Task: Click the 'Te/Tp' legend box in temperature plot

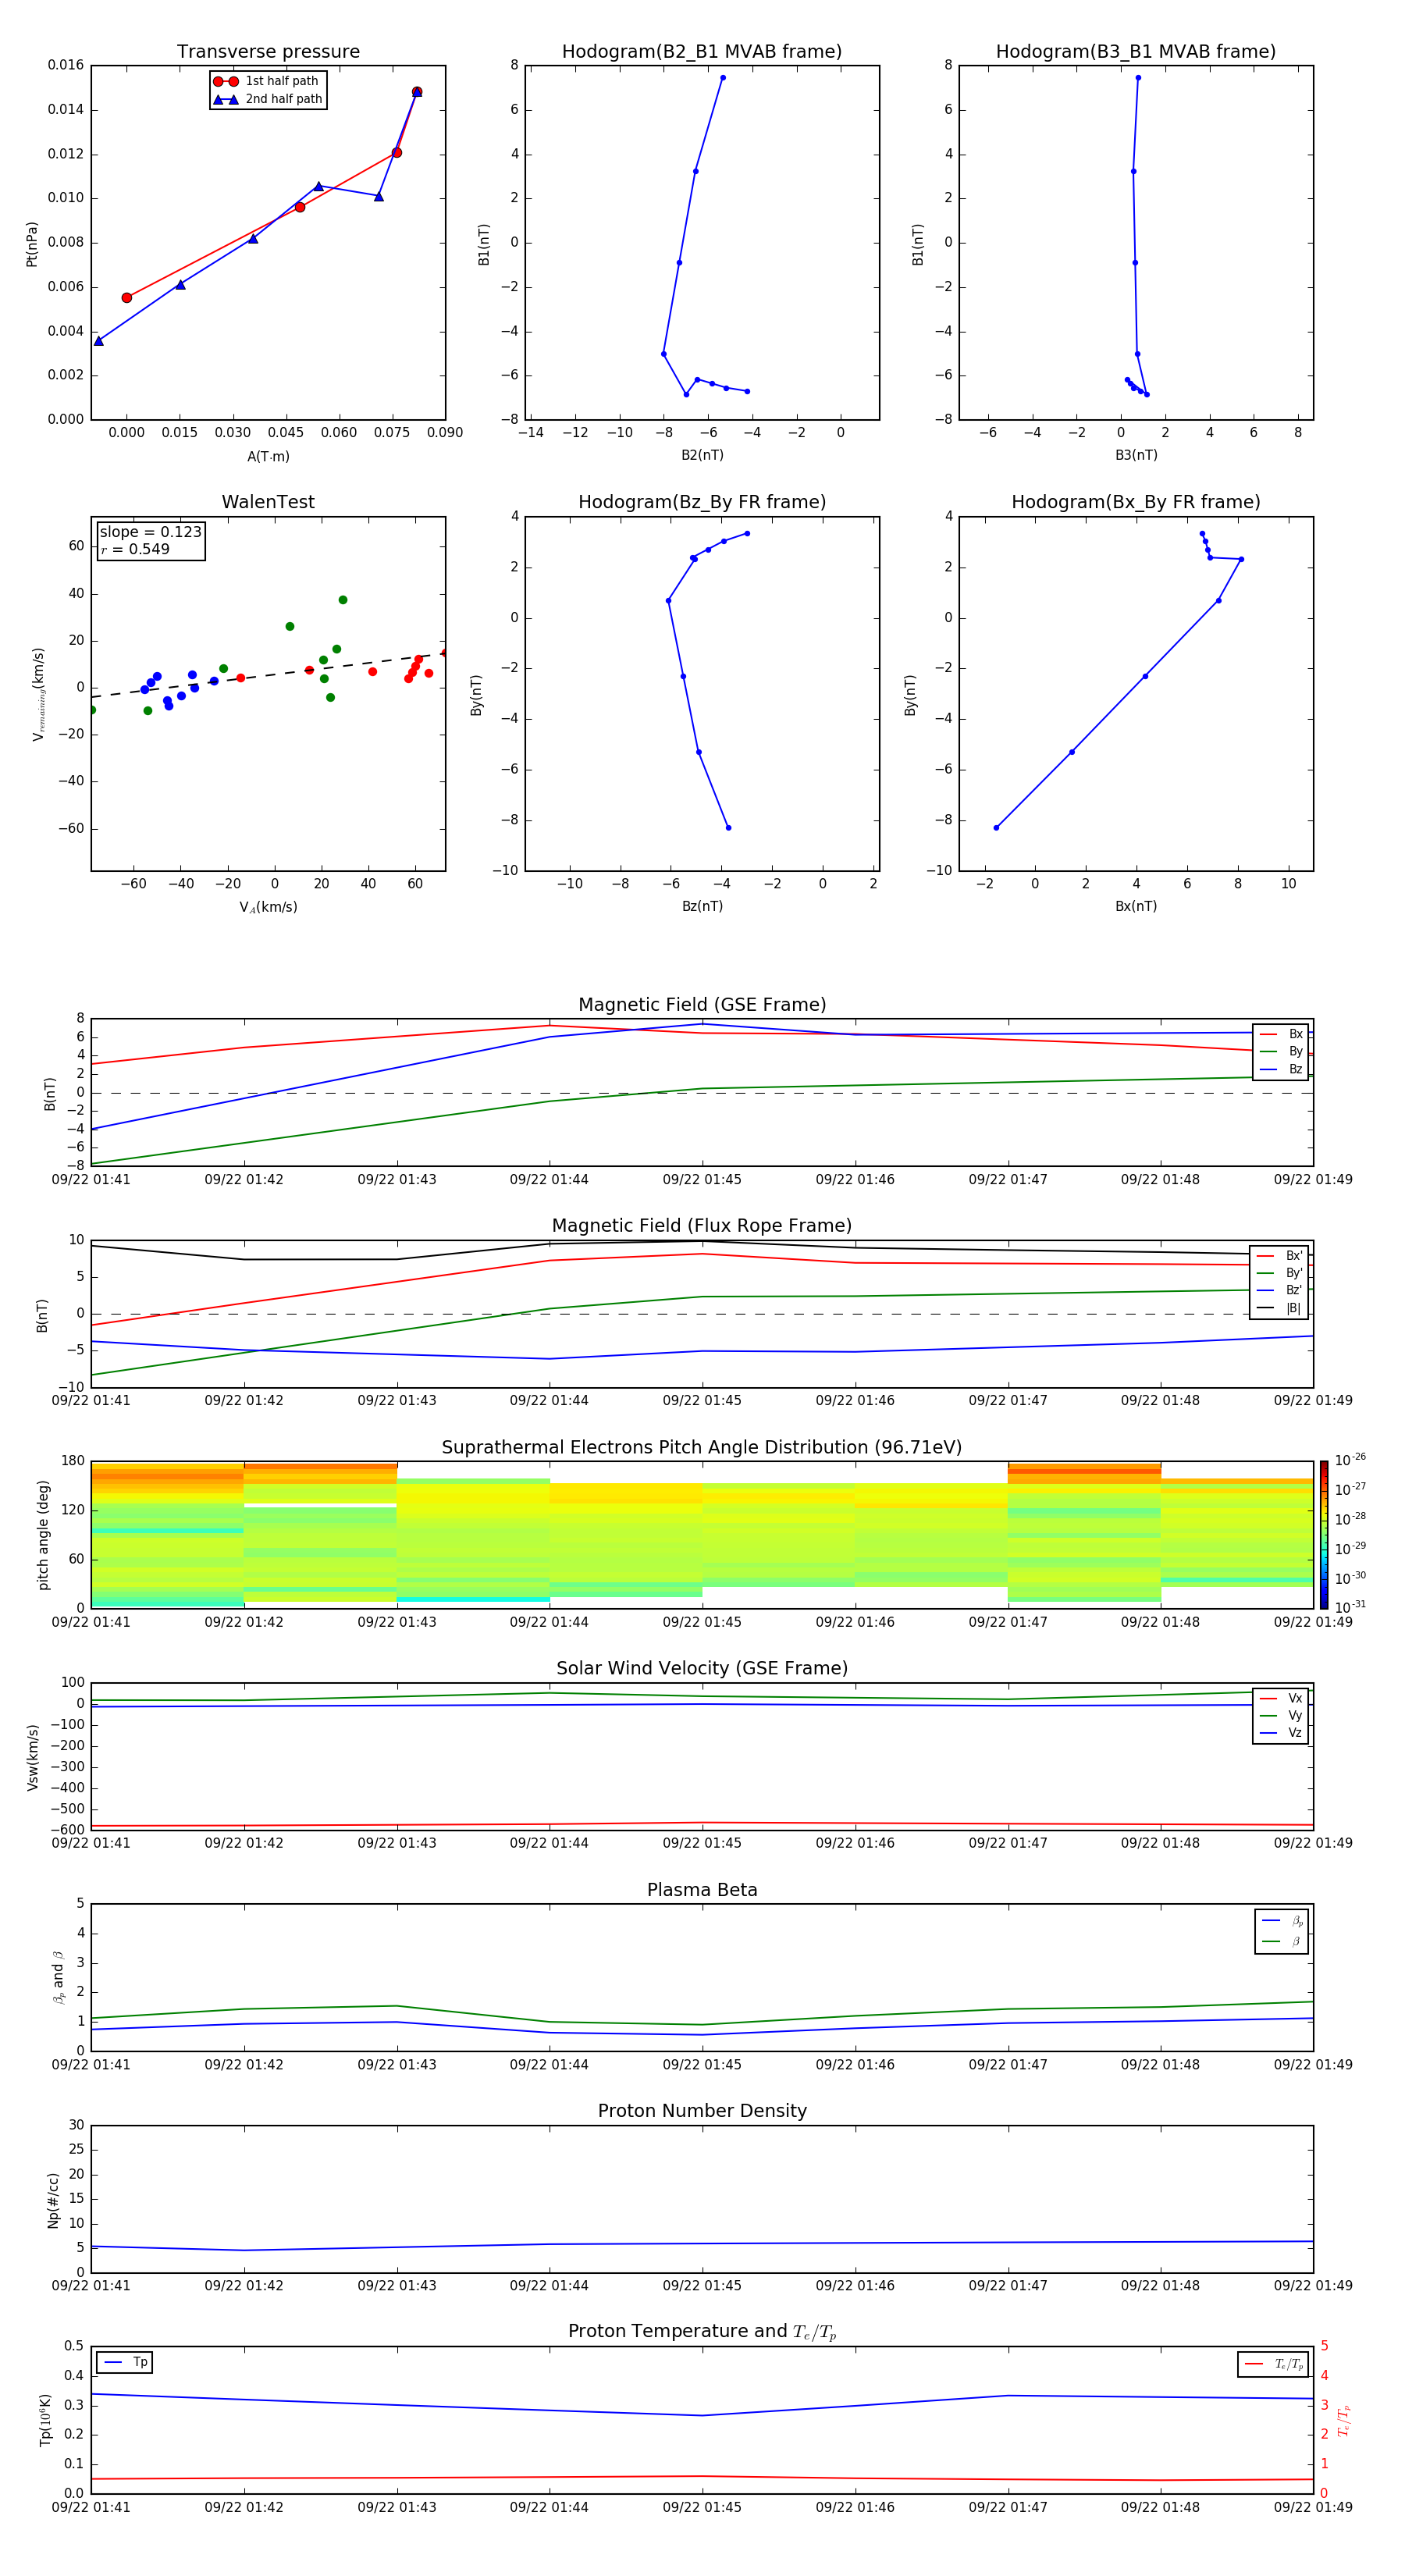Action: tap(1273, 2364)
